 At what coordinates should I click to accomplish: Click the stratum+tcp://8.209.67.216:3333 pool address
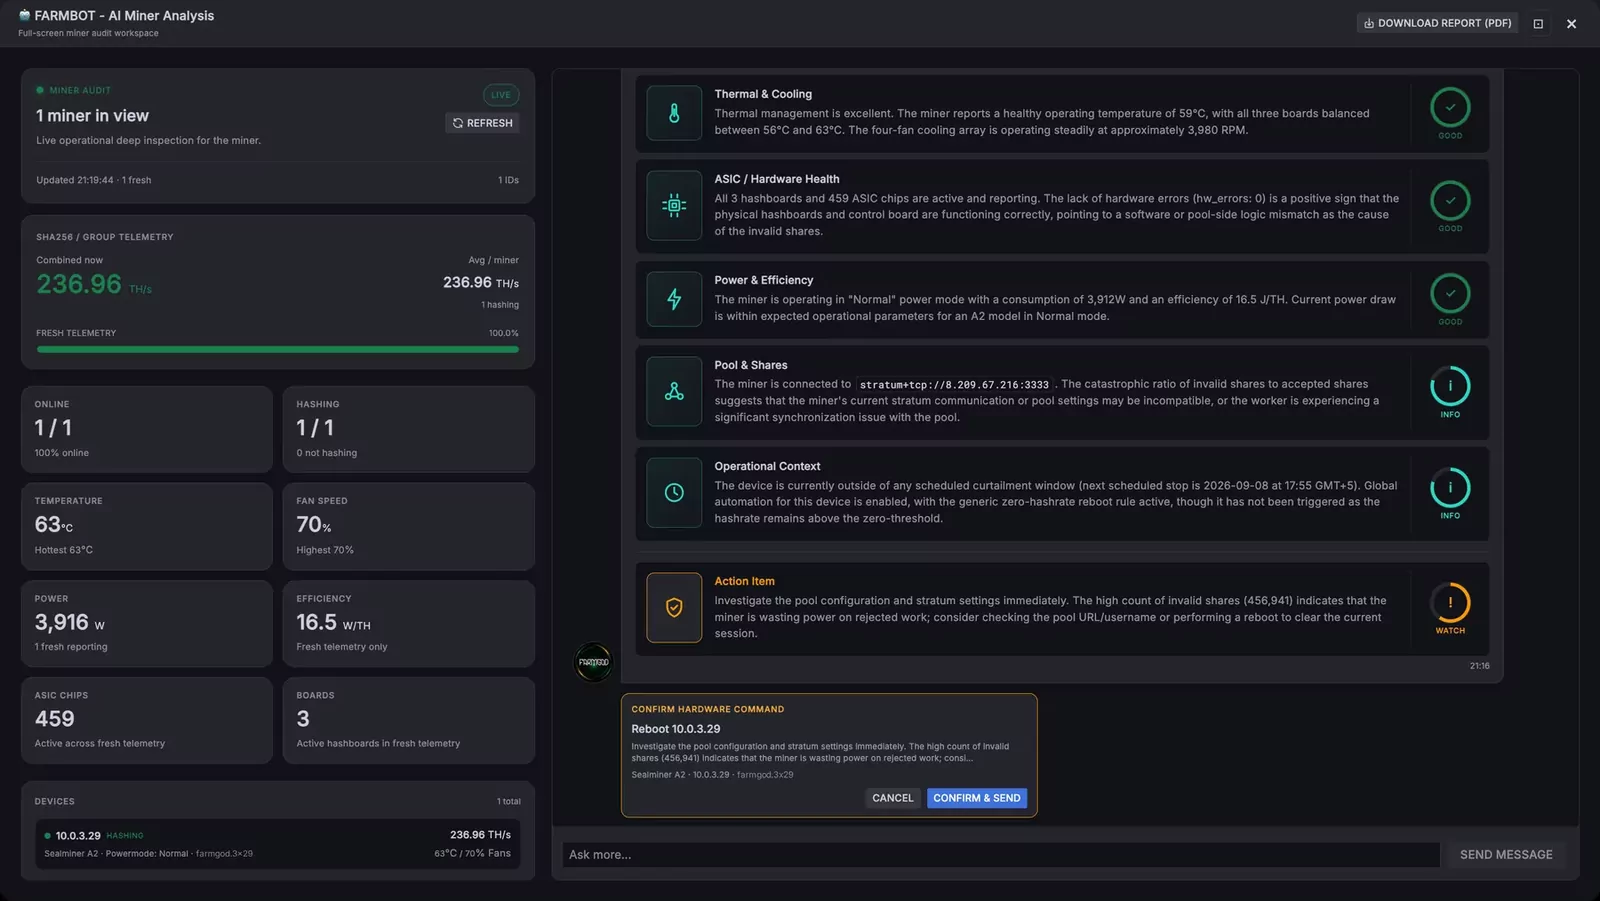coord(954,384)
